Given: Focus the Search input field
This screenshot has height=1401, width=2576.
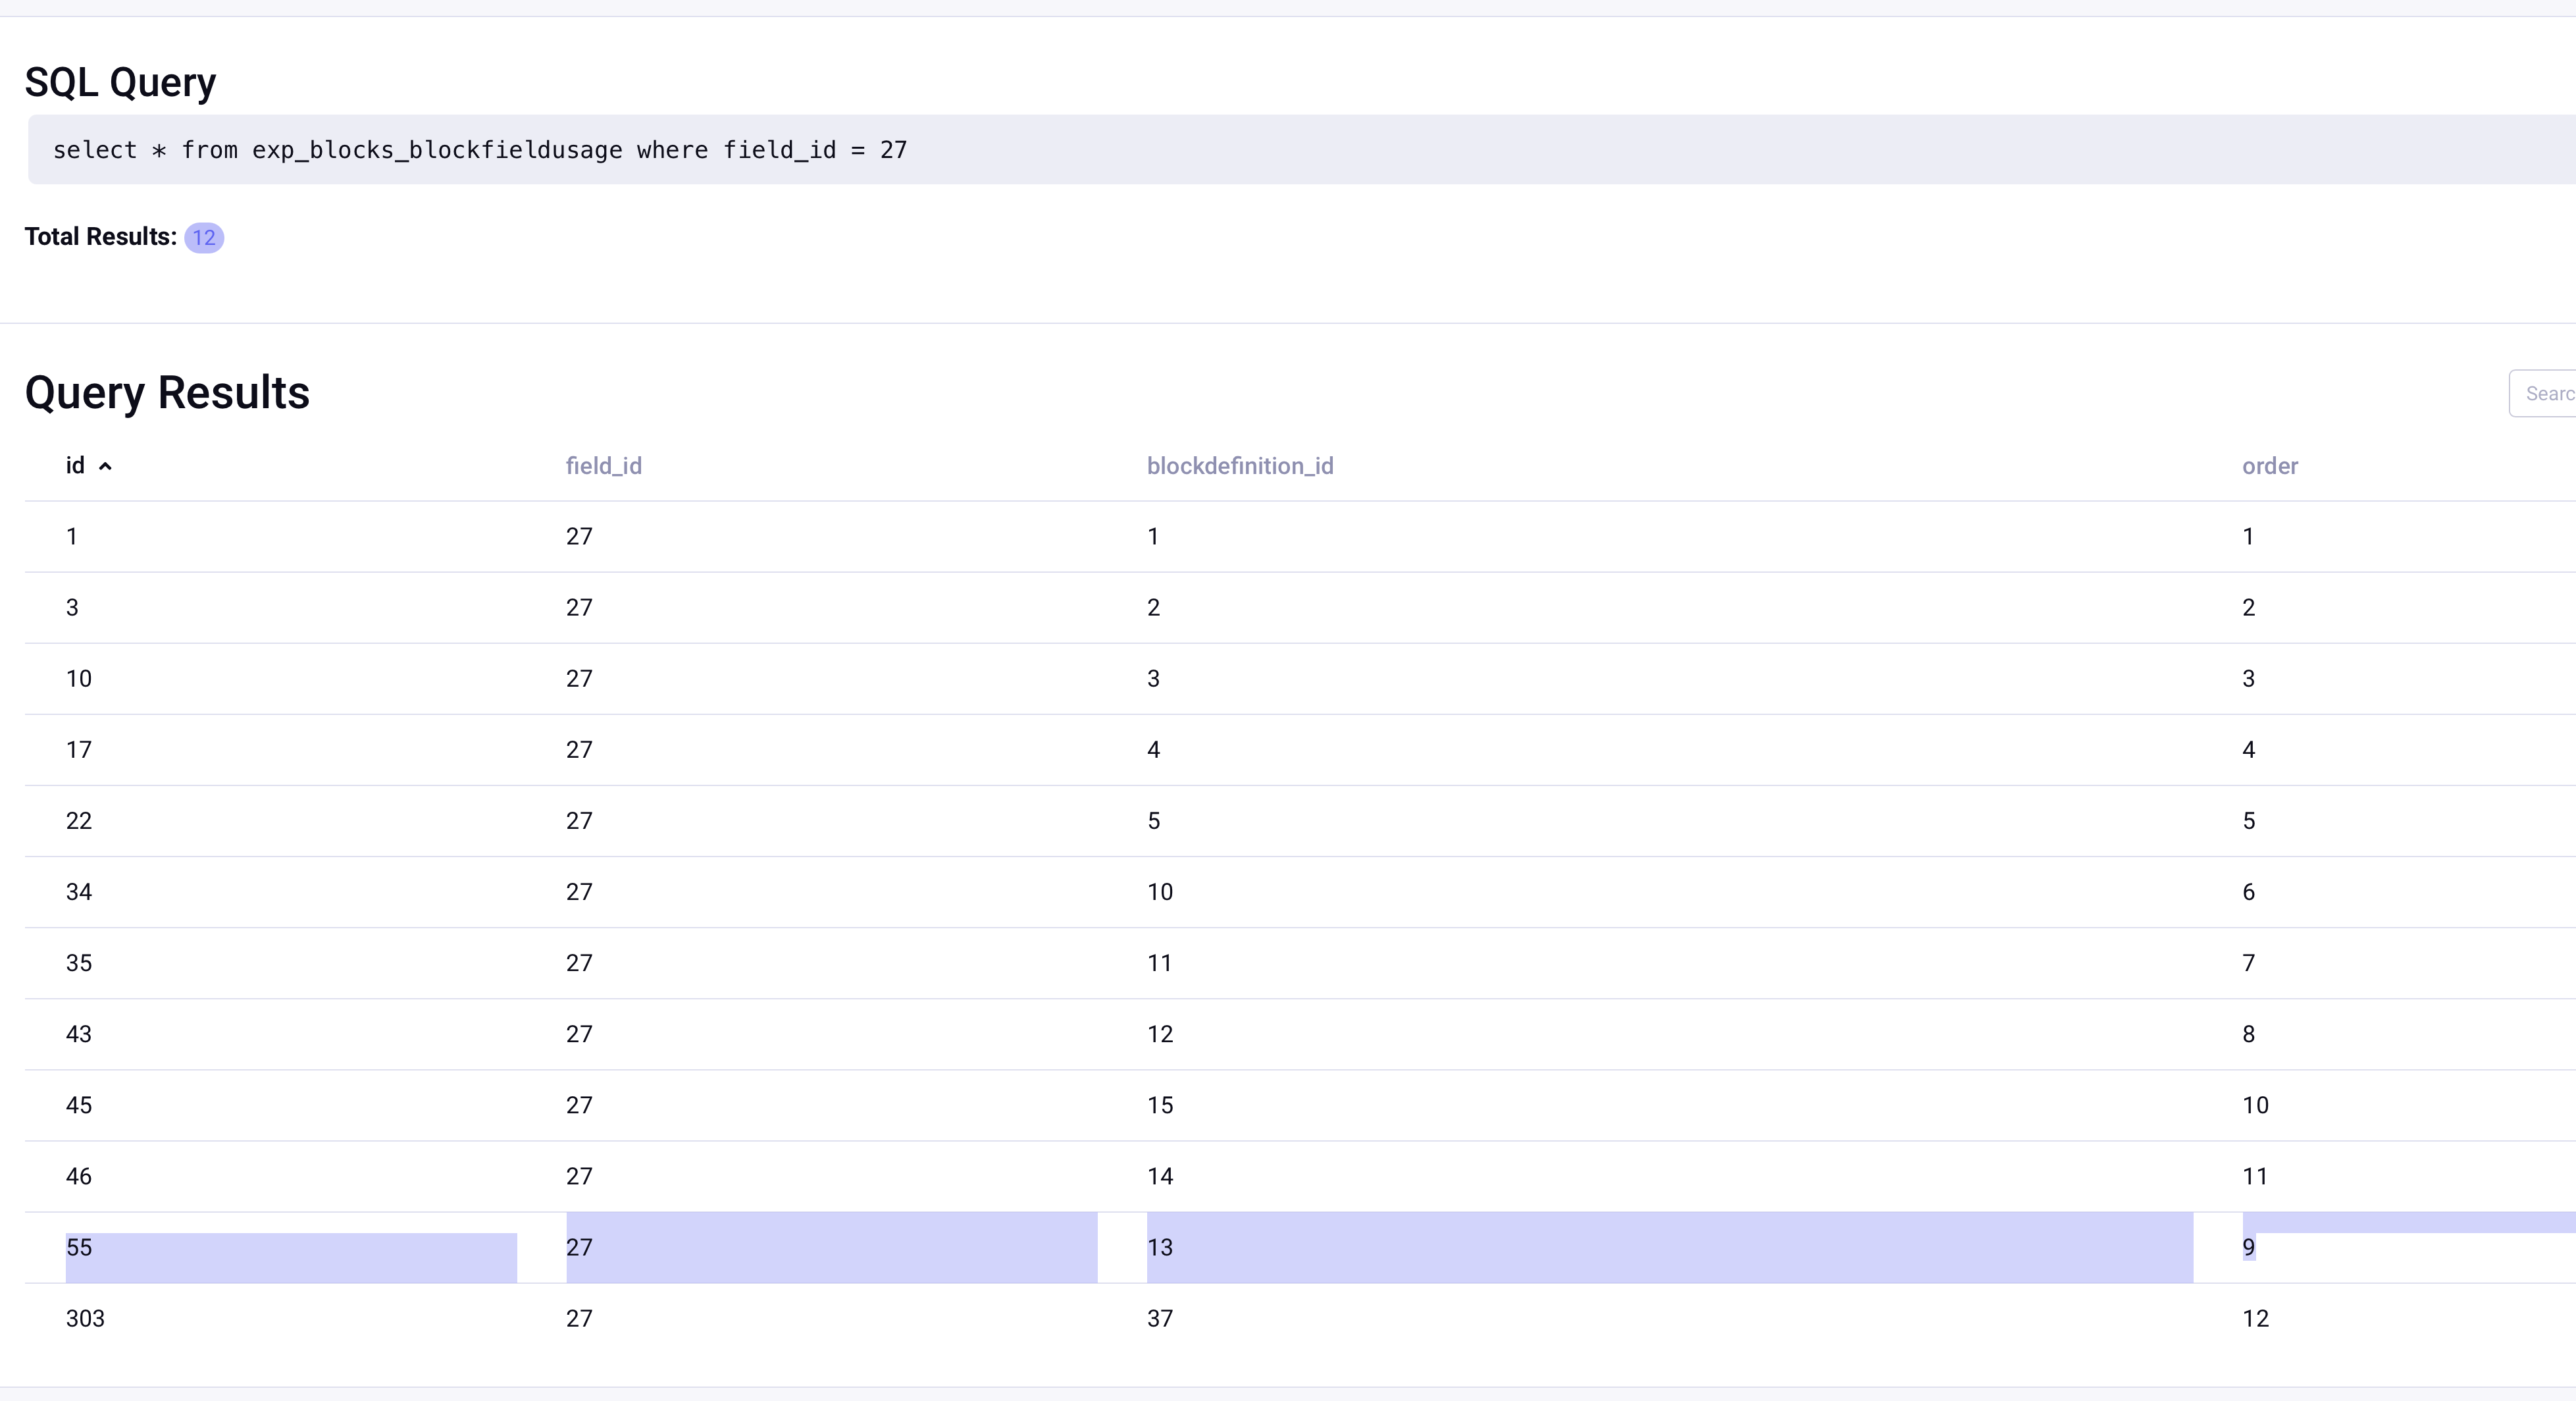Looking at the screenshot, I should [x=2543, y=393].
